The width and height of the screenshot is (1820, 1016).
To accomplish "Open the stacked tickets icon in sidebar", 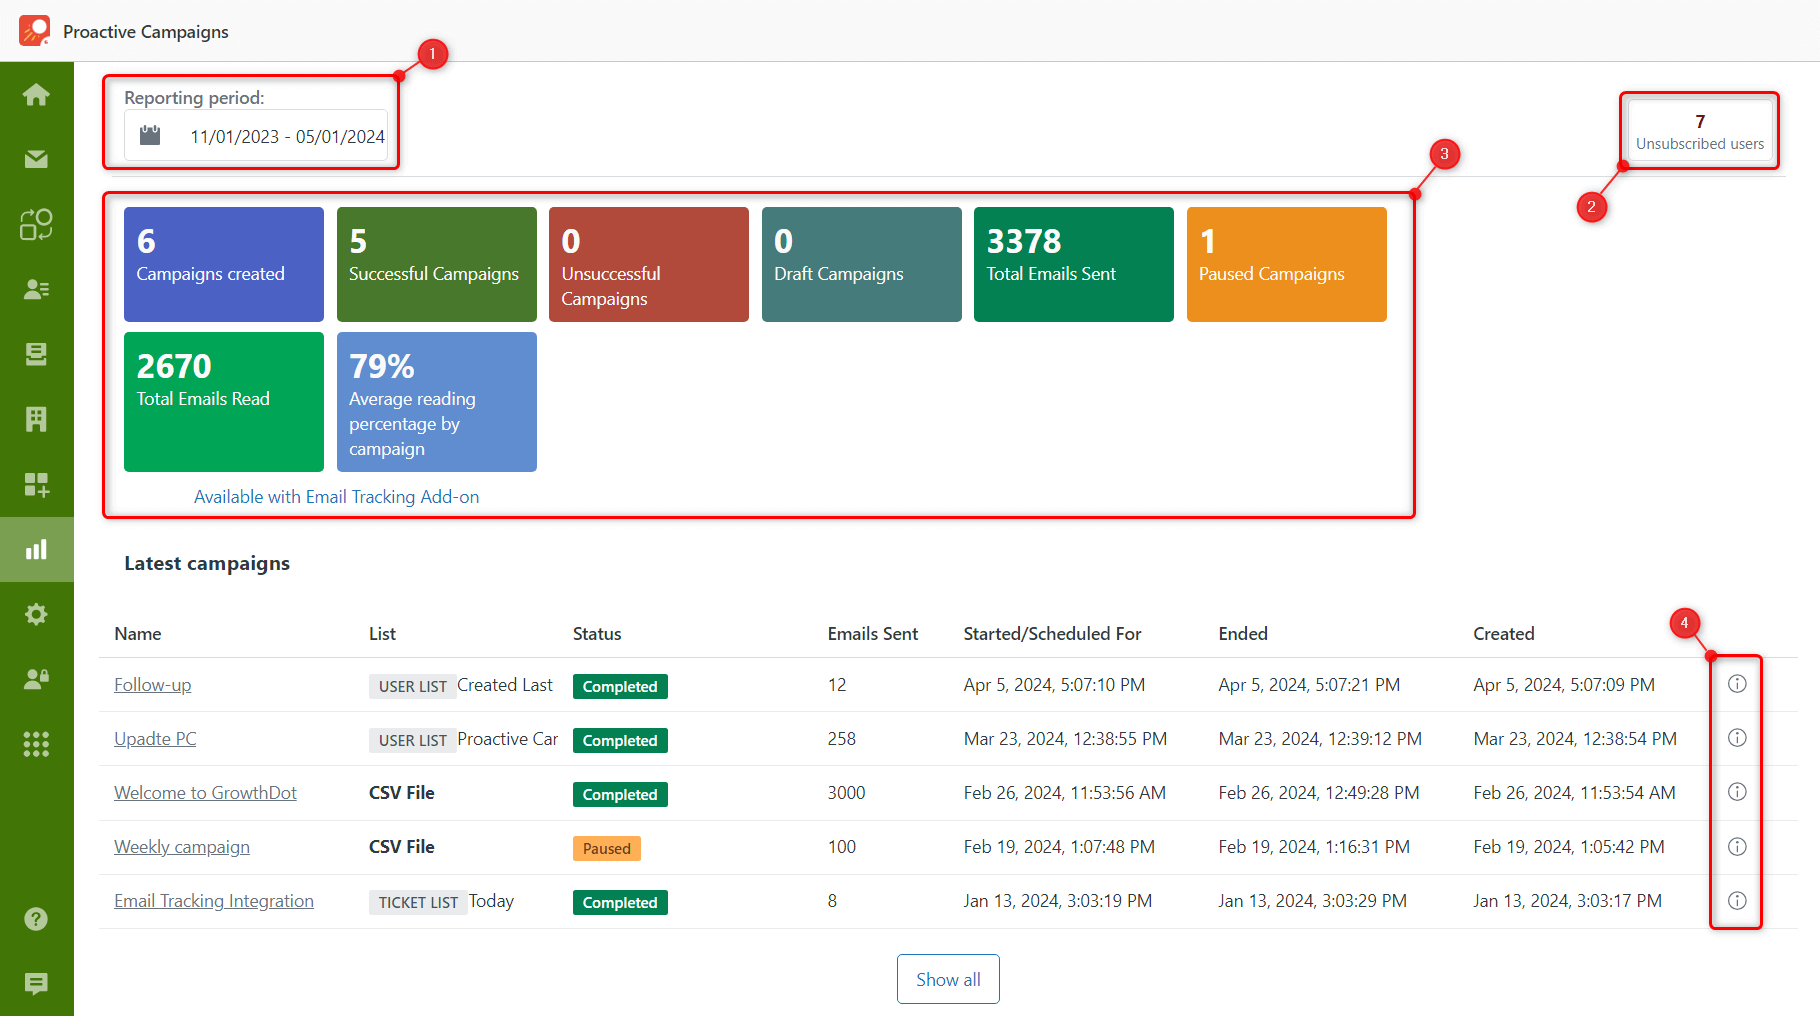I will [x=36, y=354].
